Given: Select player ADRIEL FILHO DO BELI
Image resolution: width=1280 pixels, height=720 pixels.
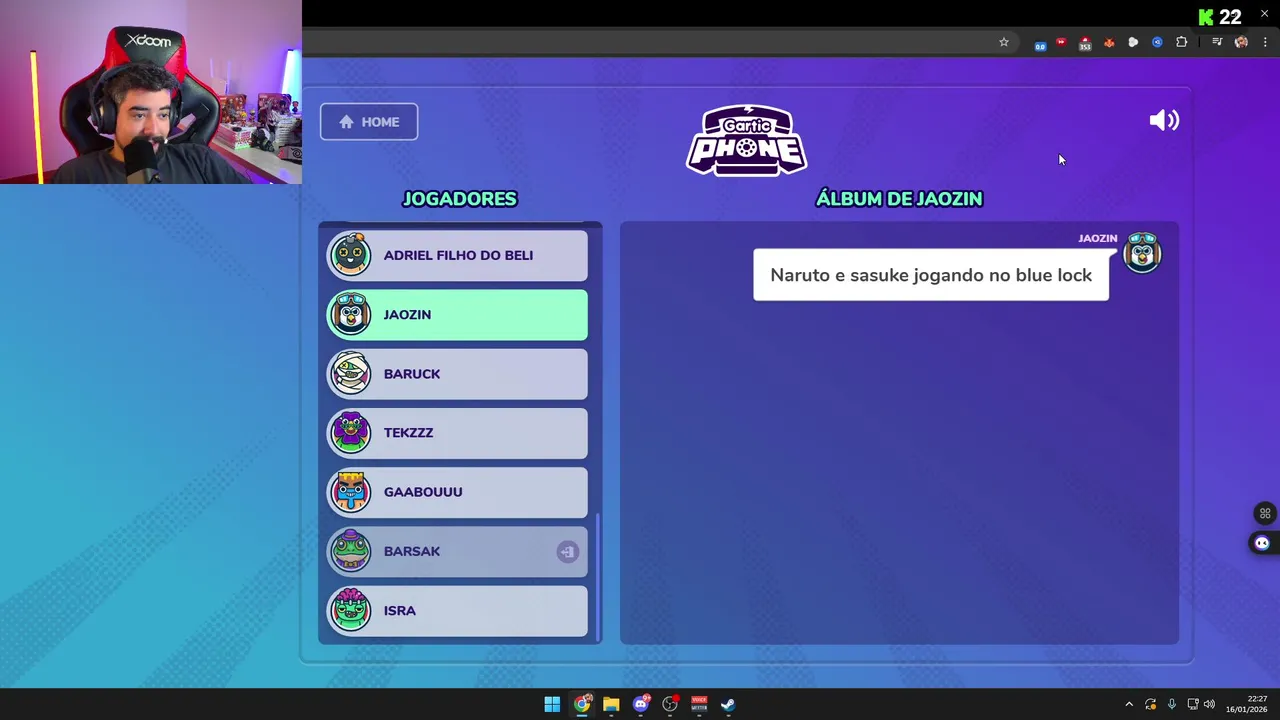Looking at the screenshot, I should 458,255.
